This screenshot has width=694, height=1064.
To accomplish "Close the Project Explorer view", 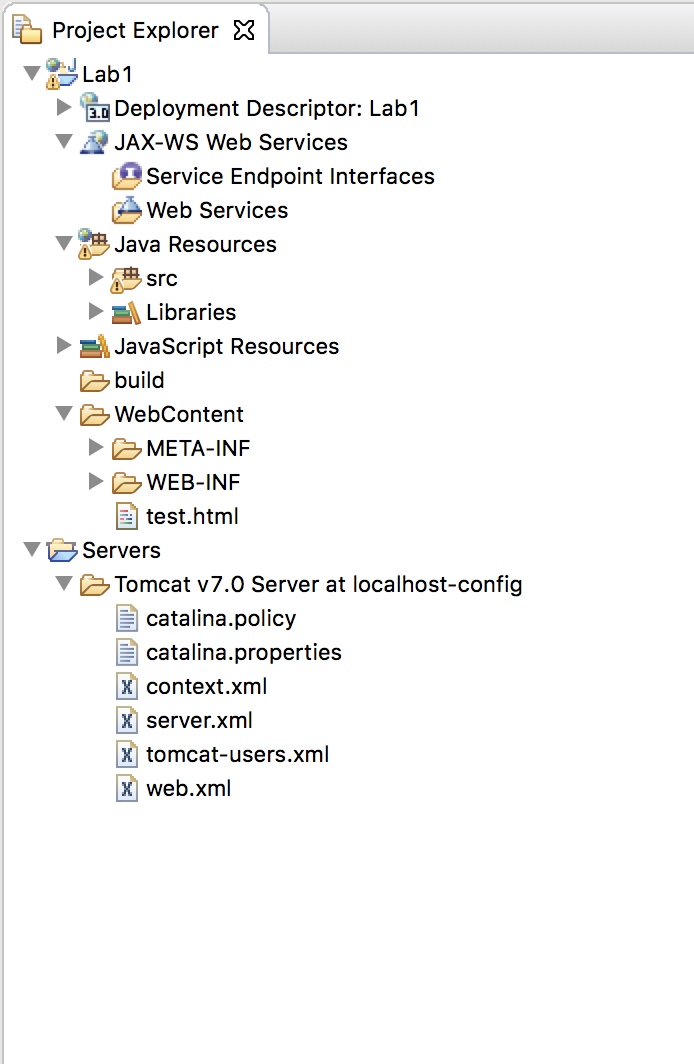I will coord(244,29).
